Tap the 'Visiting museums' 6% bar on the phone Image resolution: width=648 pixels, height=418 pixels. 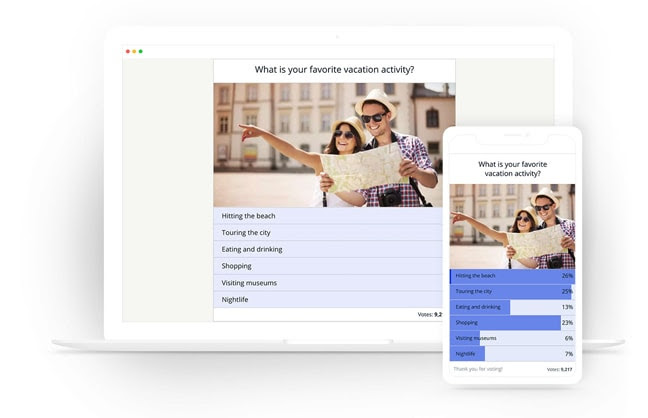tap(512, 338)
